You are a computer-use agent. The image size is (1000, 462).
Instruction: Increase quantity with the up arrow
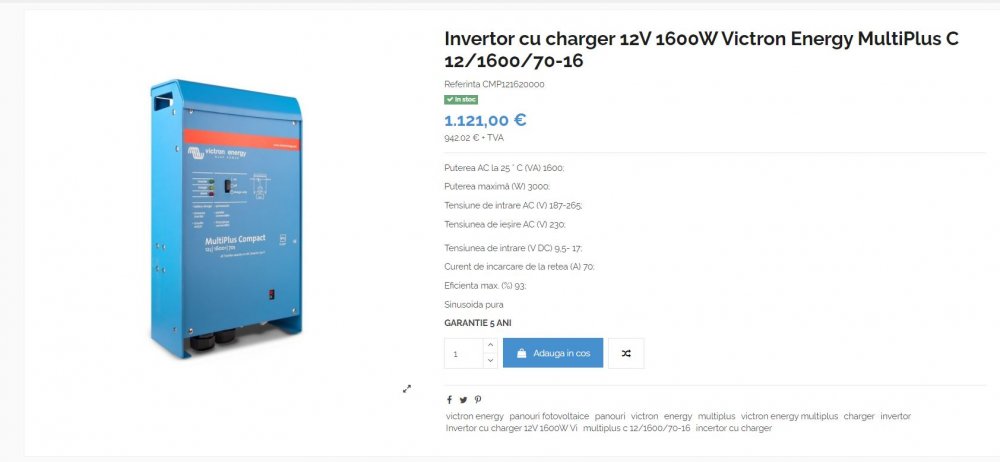point(490,345)
